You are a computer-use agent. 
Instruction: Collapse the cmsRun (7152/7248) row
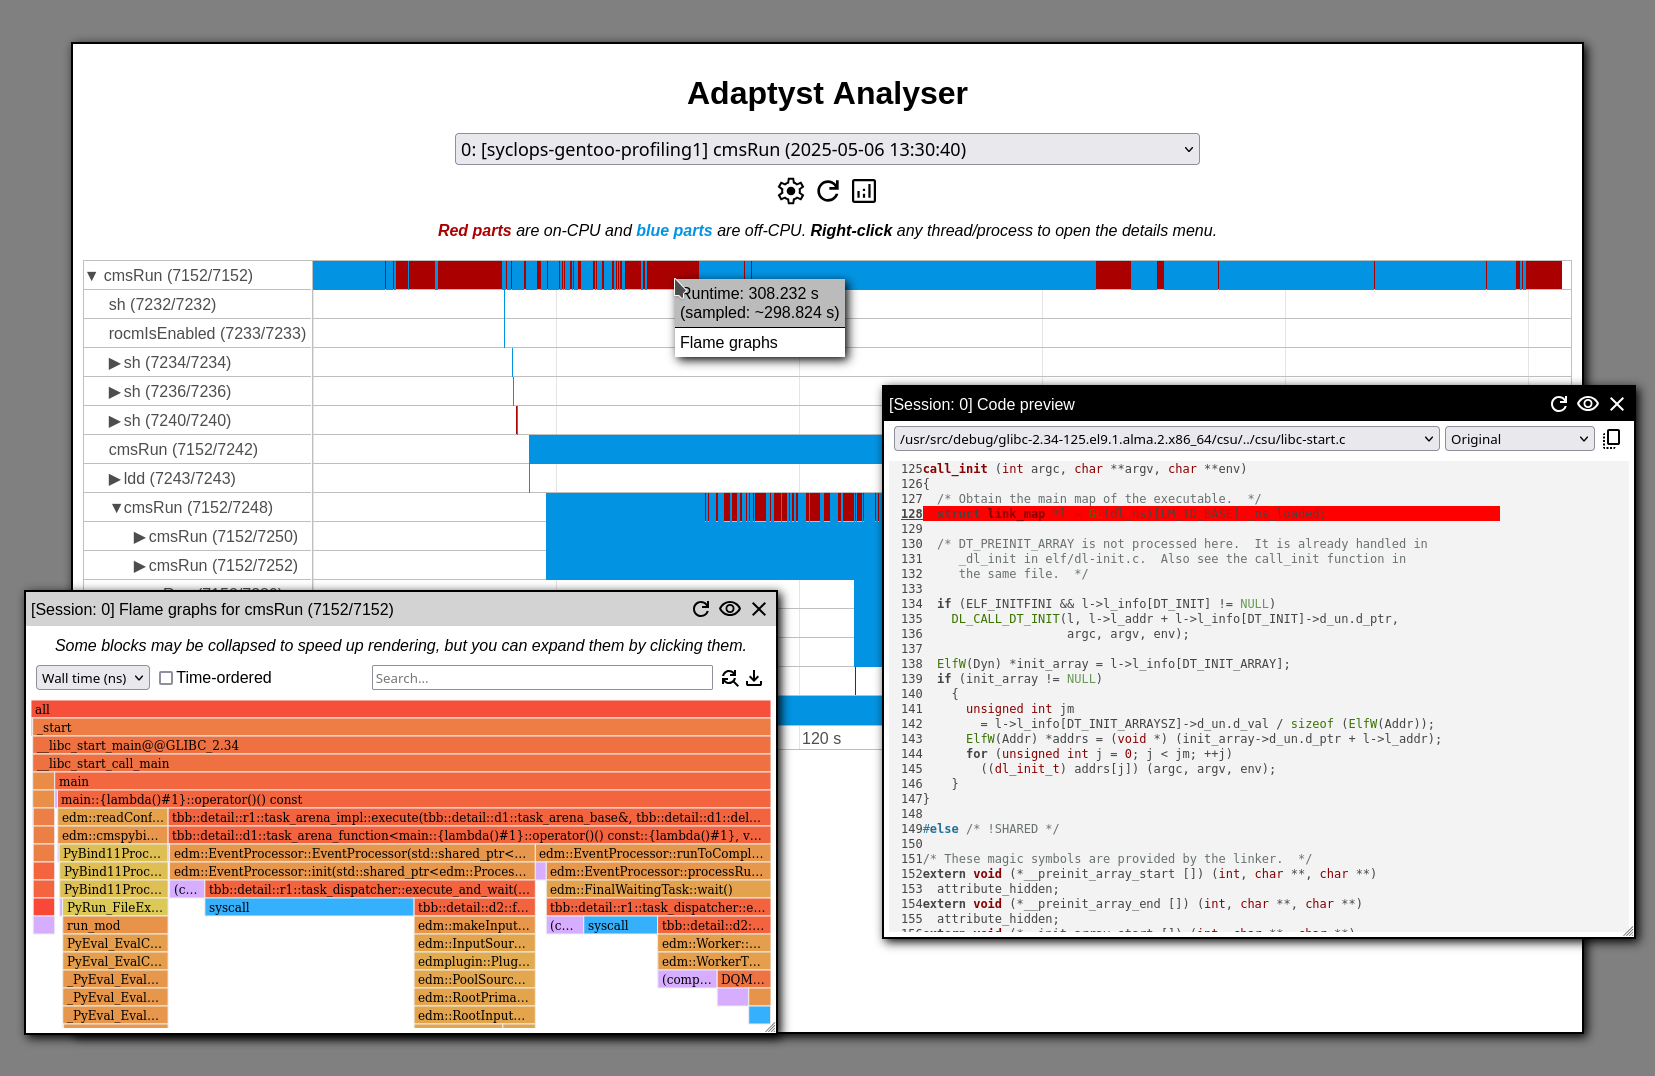point(116,507)
